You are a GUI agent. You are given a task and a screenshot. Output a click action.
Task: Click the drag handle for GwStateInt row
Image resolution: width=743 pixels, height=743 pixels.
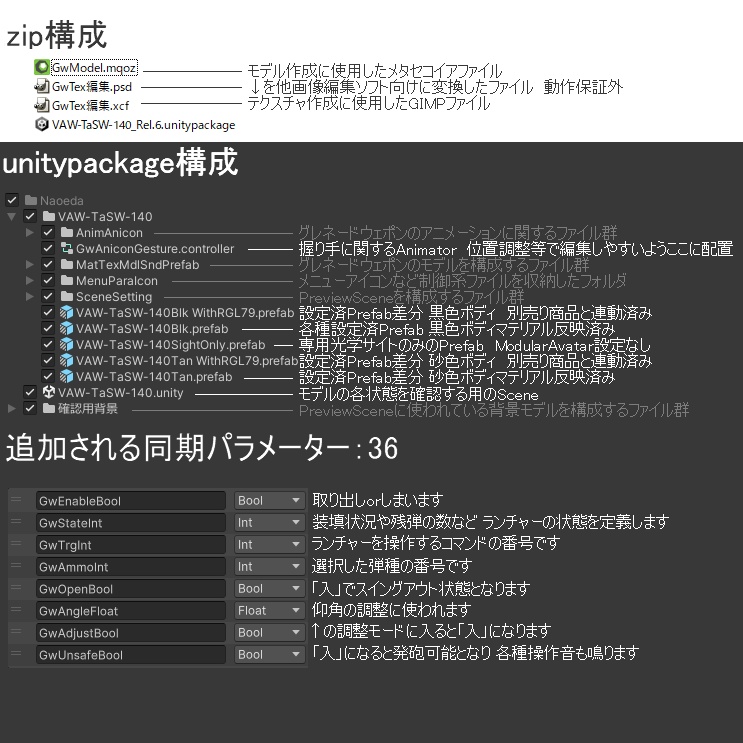(x=16, y=522)
